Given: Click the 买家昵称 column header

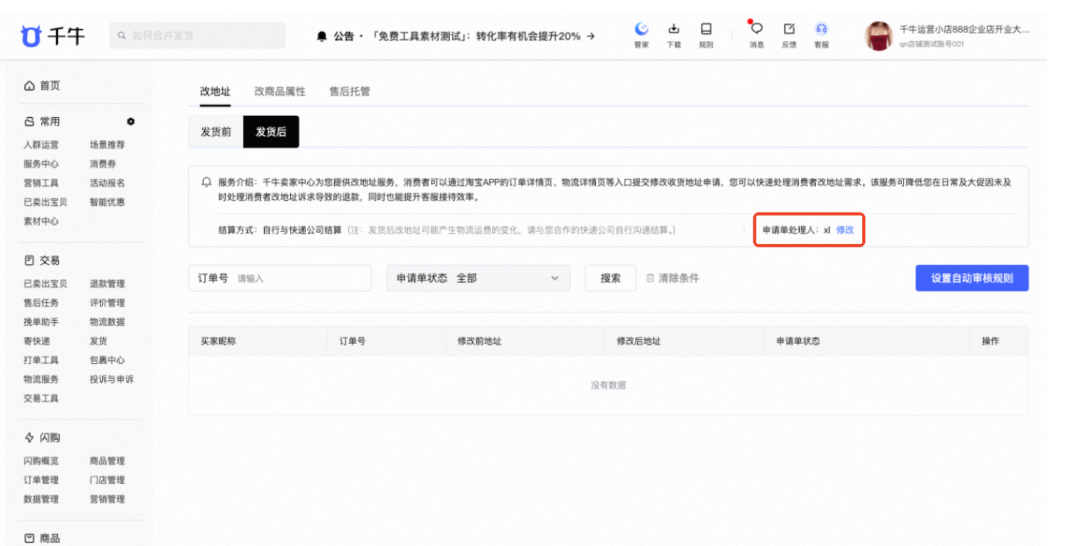Looking at the screenshot, I should pyautogui.click(x=218, y=341).
